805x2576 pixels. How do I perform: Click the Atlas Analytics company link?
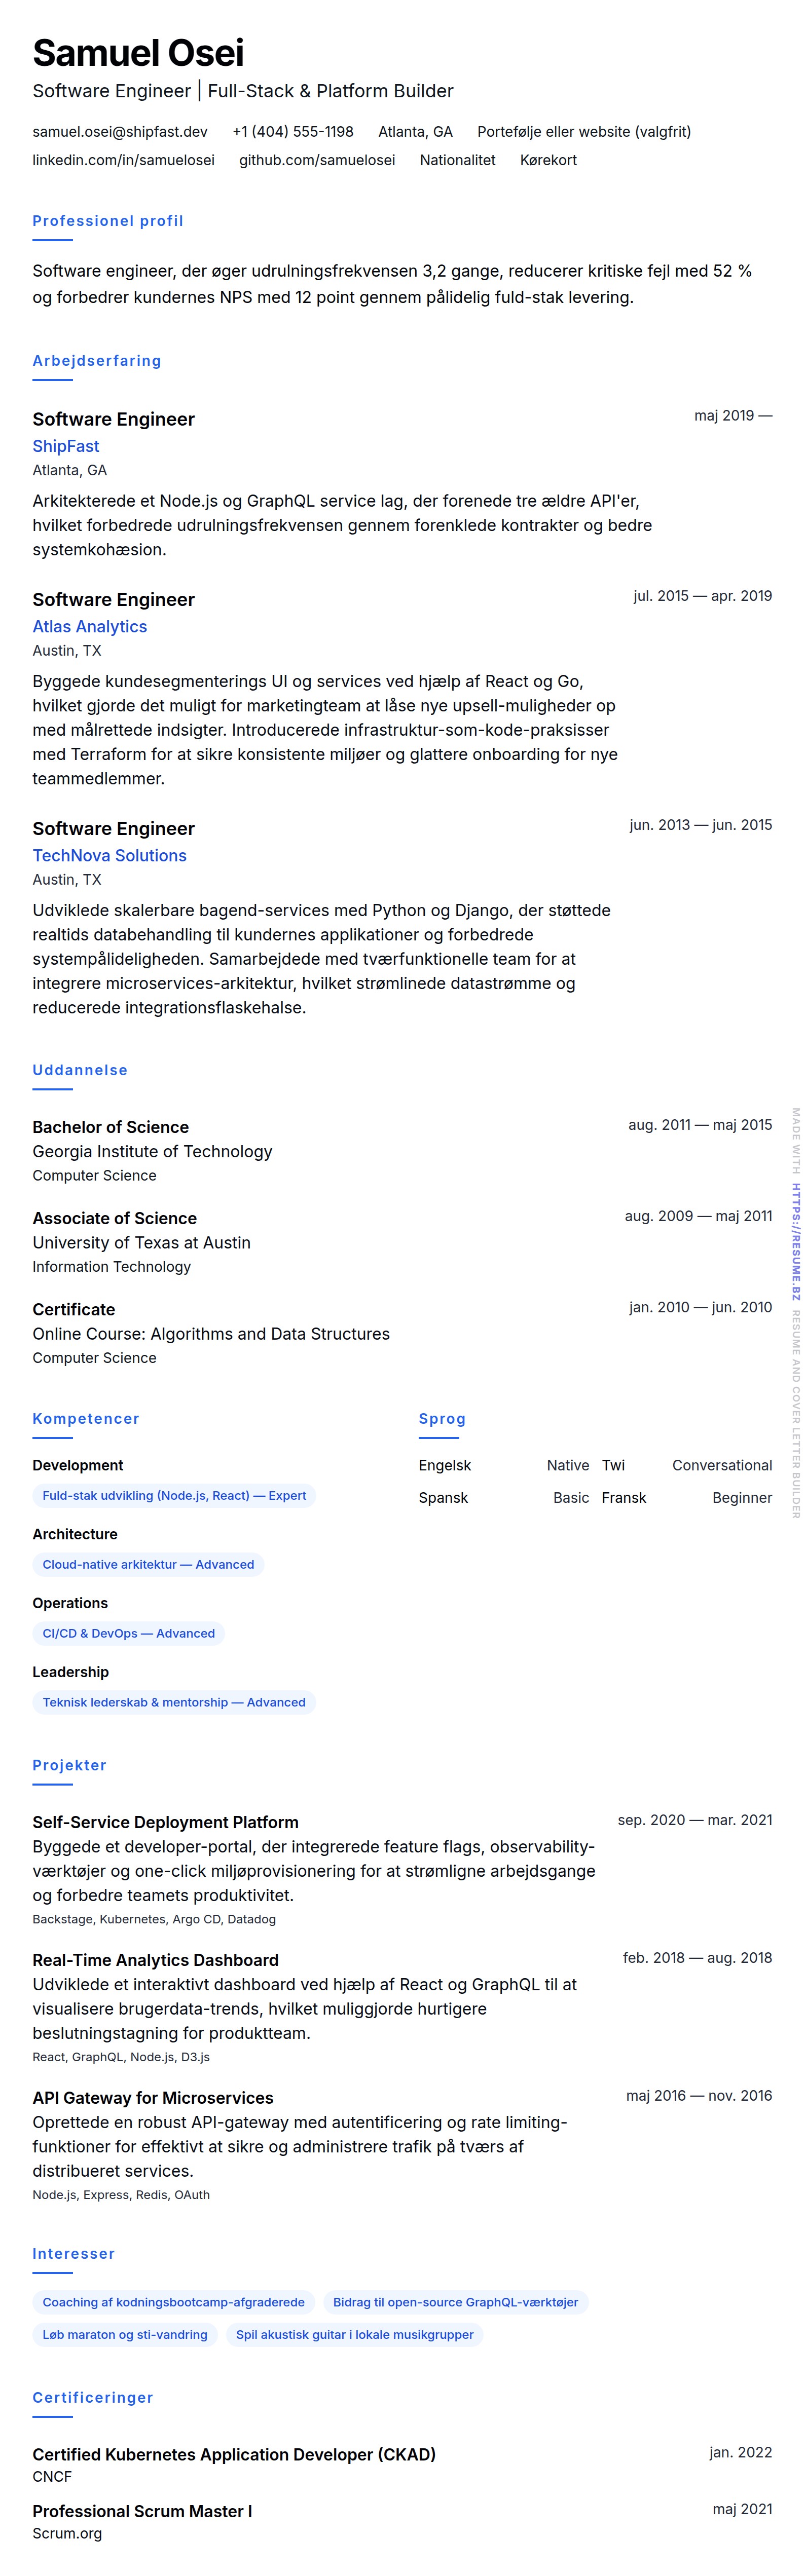(x=90, y=627)
